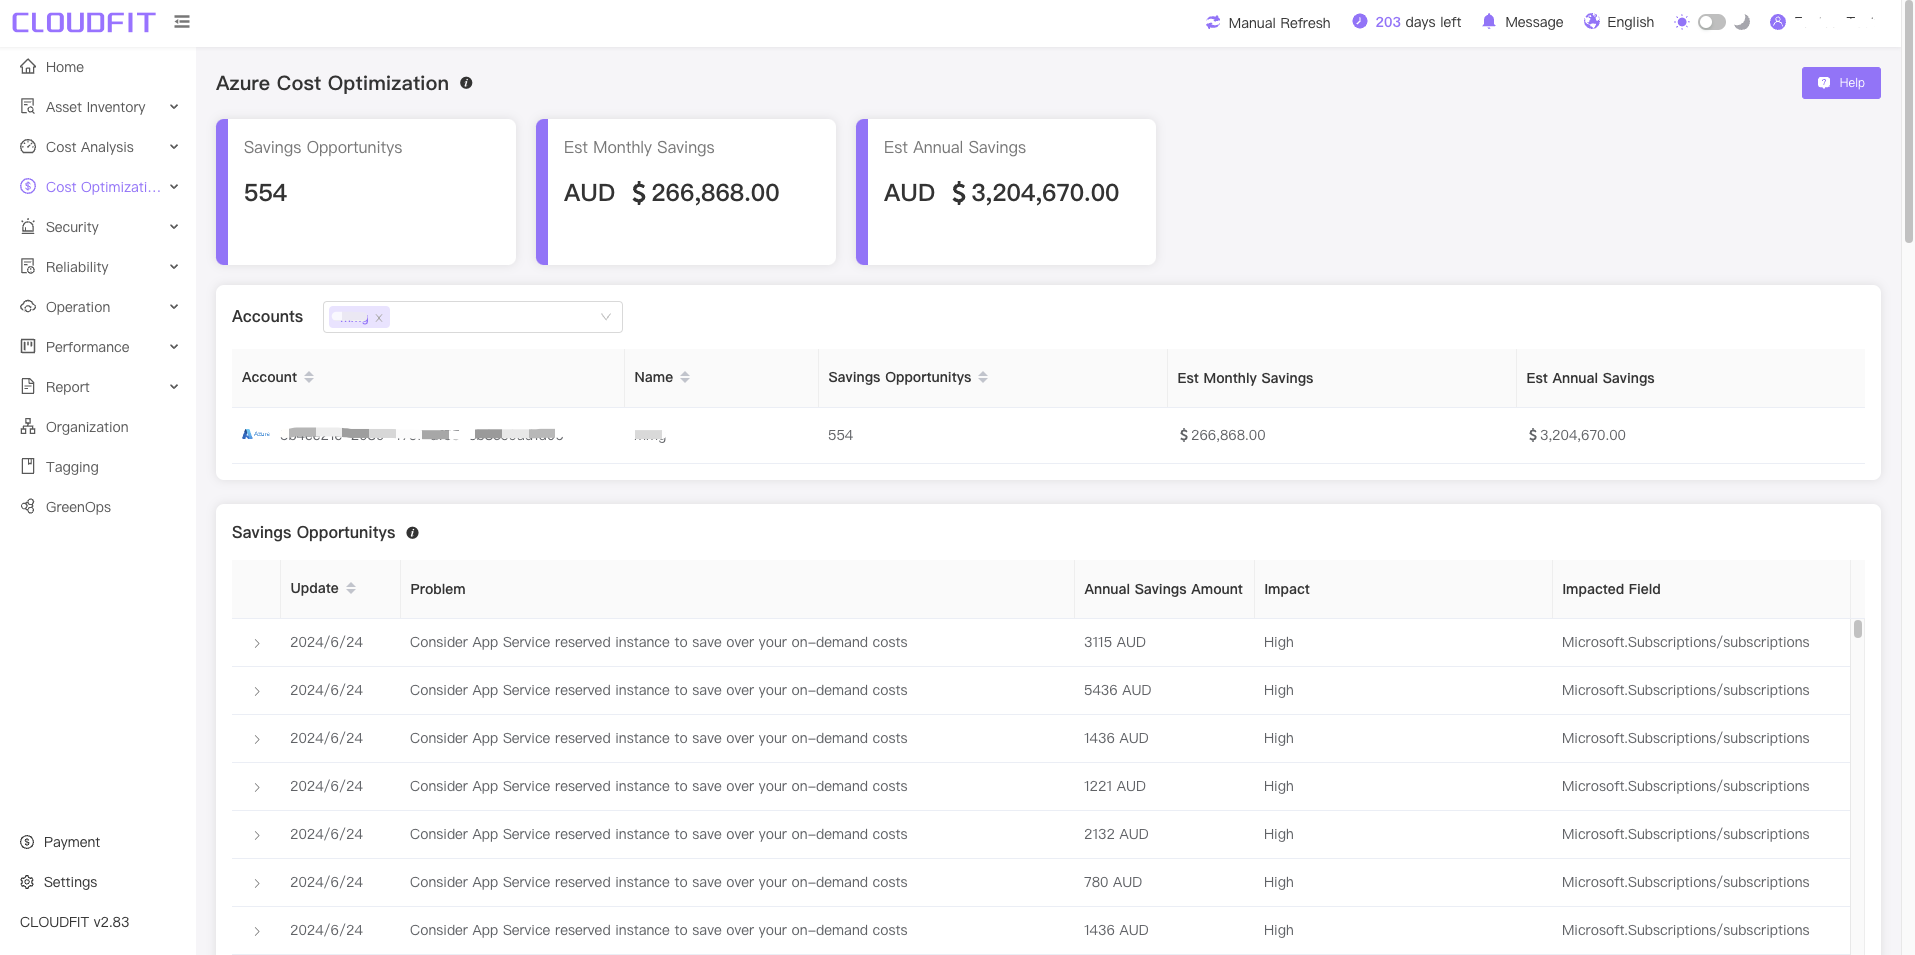The width and height of the screenshot is (1915, 955).
Task: Click the Cost Analysis sidebar icon
Action: [28, 147]
